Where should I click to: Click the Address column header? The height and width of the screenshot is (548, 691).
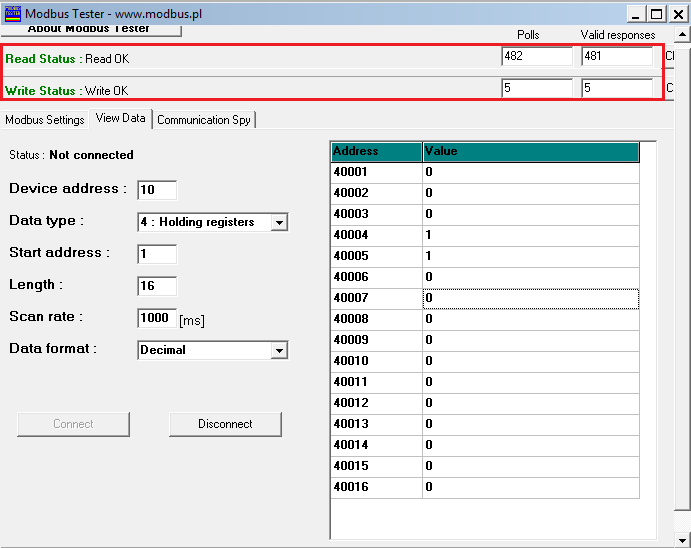click(x=376, y=152)
